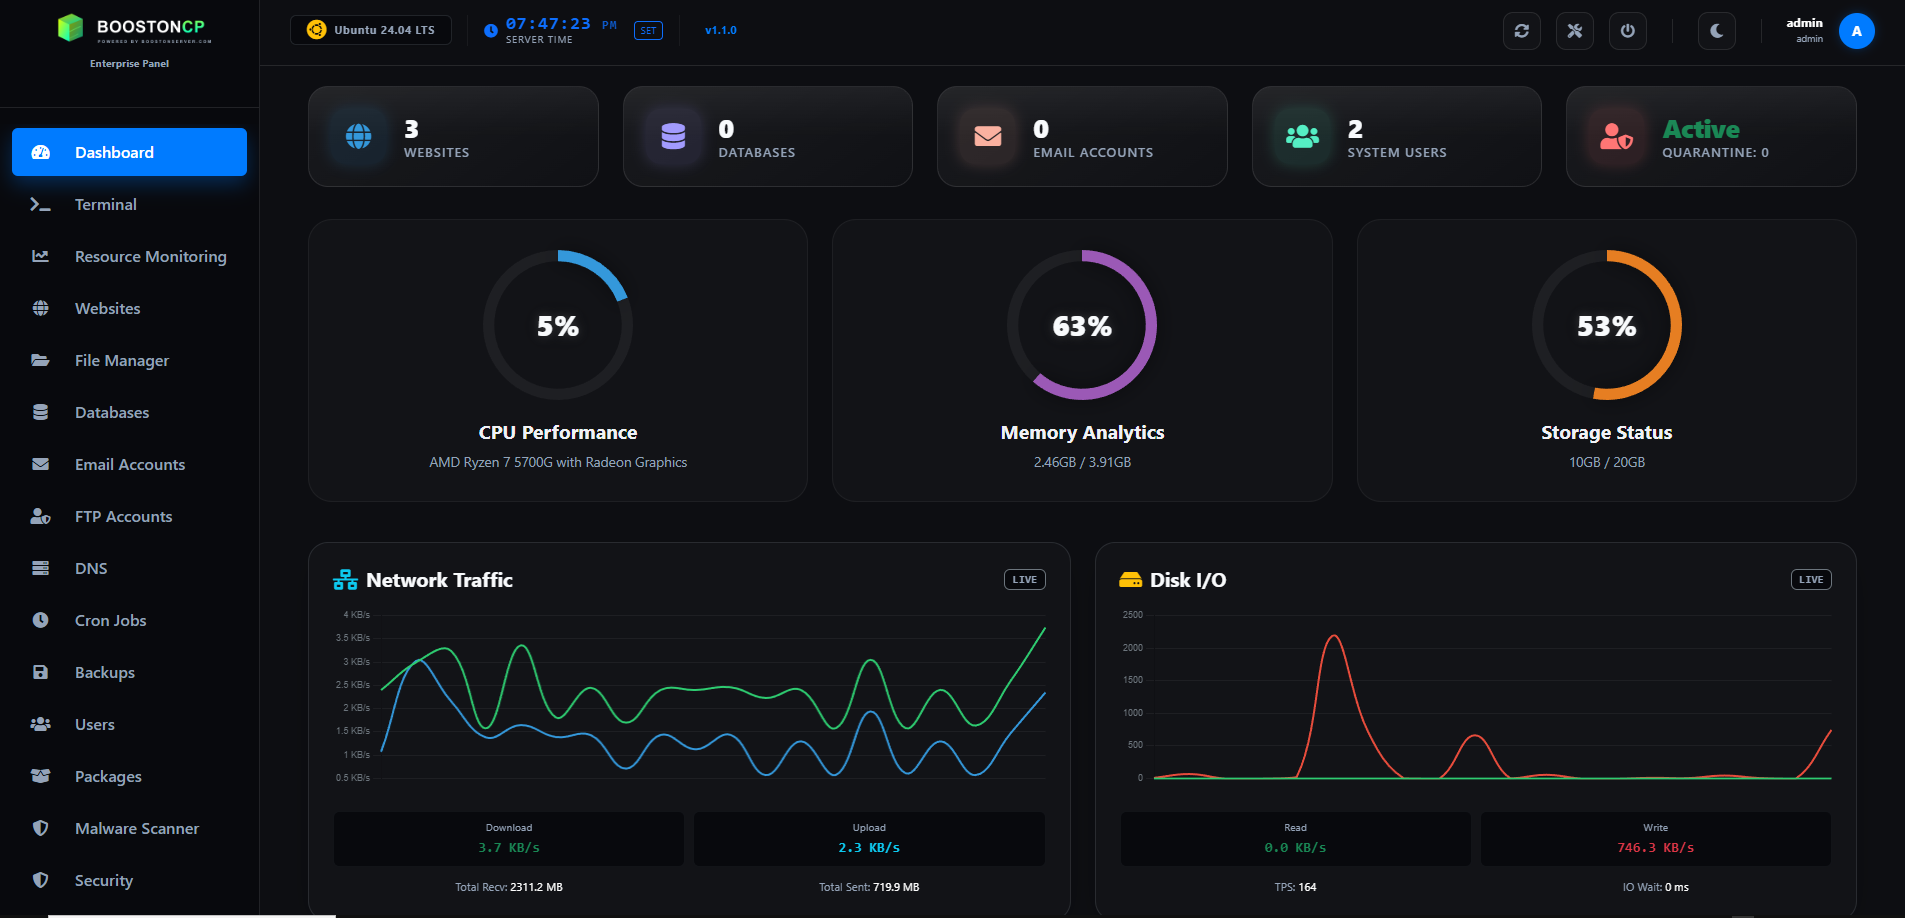The height and width of the screenshot is (918, 1905).
Task: Click the refresh icon in top bar
Action: tap(1521, 31)
